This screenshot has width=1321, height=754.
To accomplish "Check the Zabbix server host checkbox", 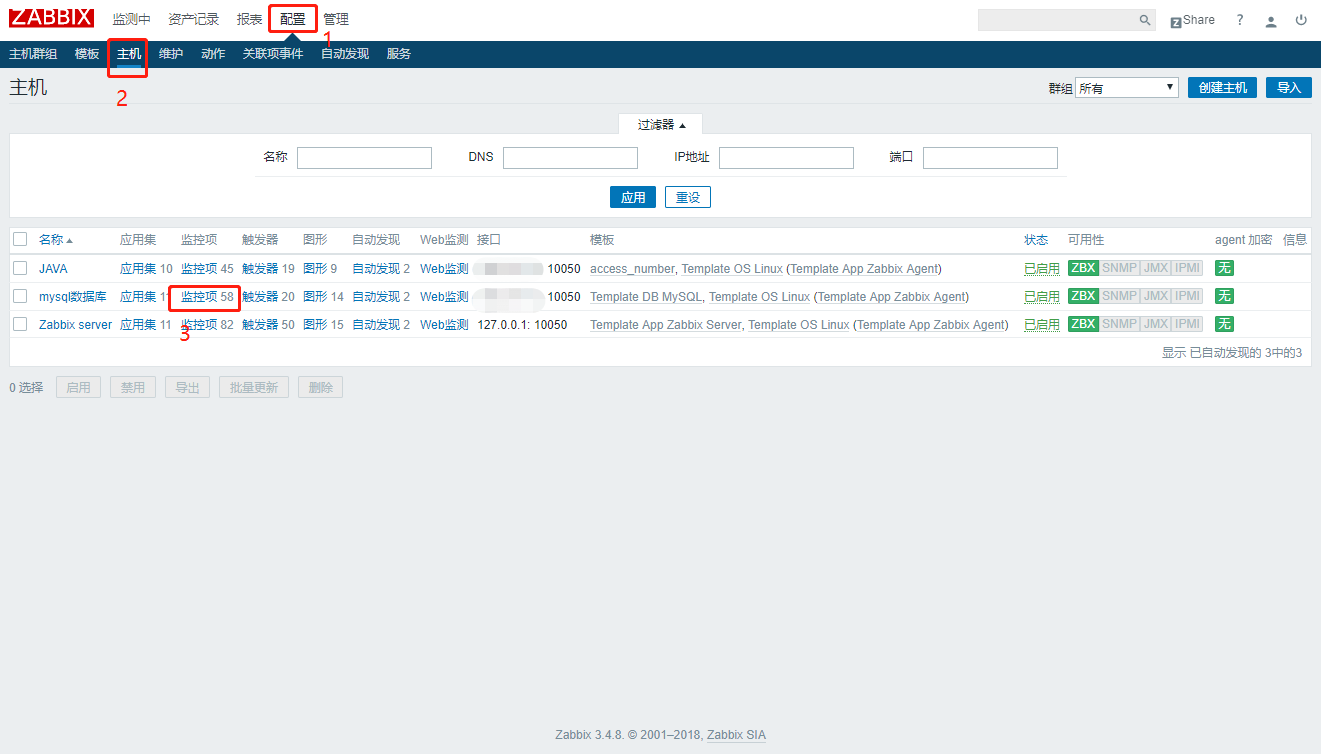I will pyautogui.click(x=20, y=324).
